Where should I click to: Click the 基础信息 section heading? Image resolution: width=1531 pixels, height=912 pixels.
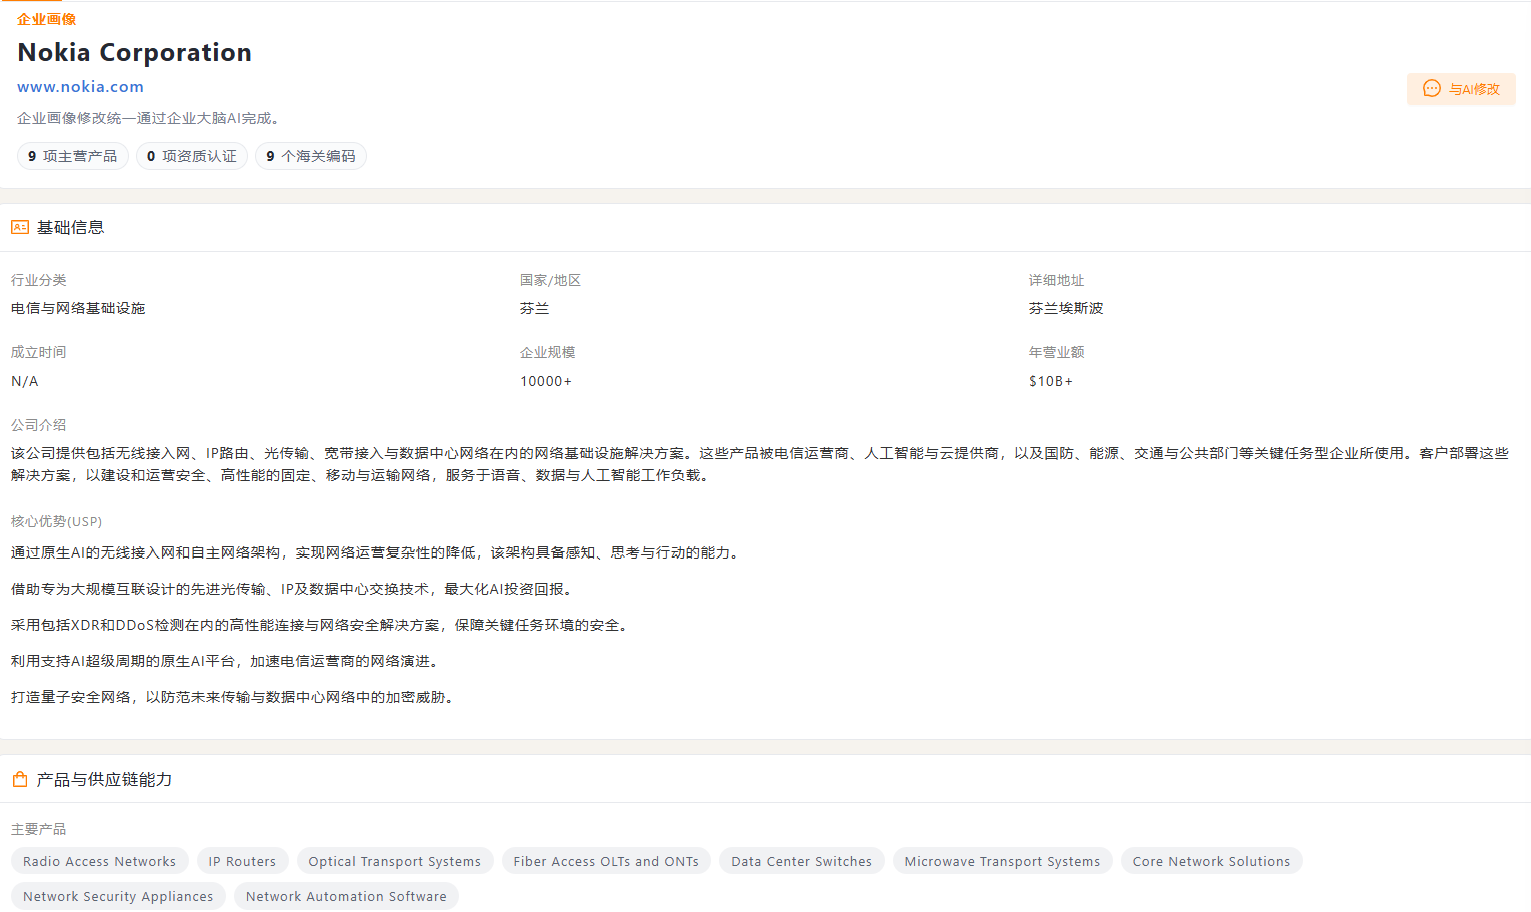click(x=70, y=227)
